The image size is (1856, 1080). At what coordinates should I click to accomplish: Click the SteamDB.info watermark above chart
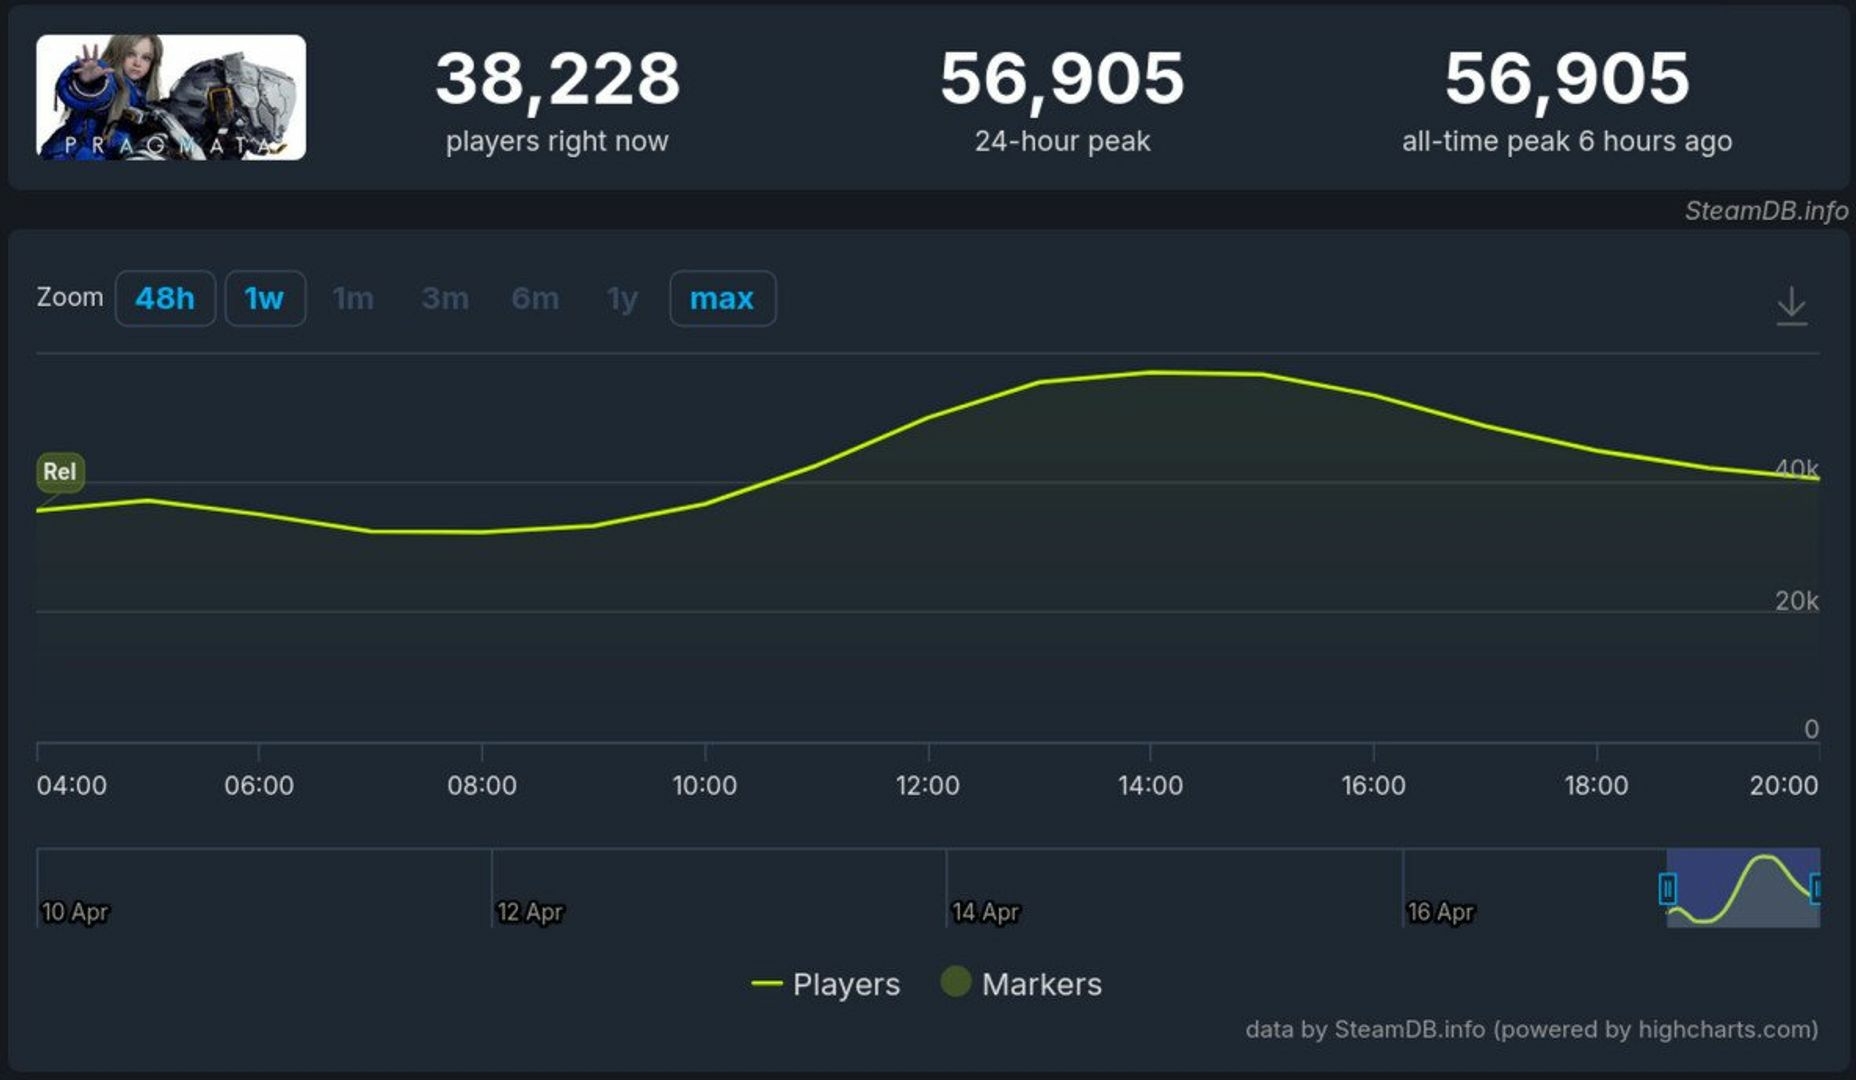1765,211
